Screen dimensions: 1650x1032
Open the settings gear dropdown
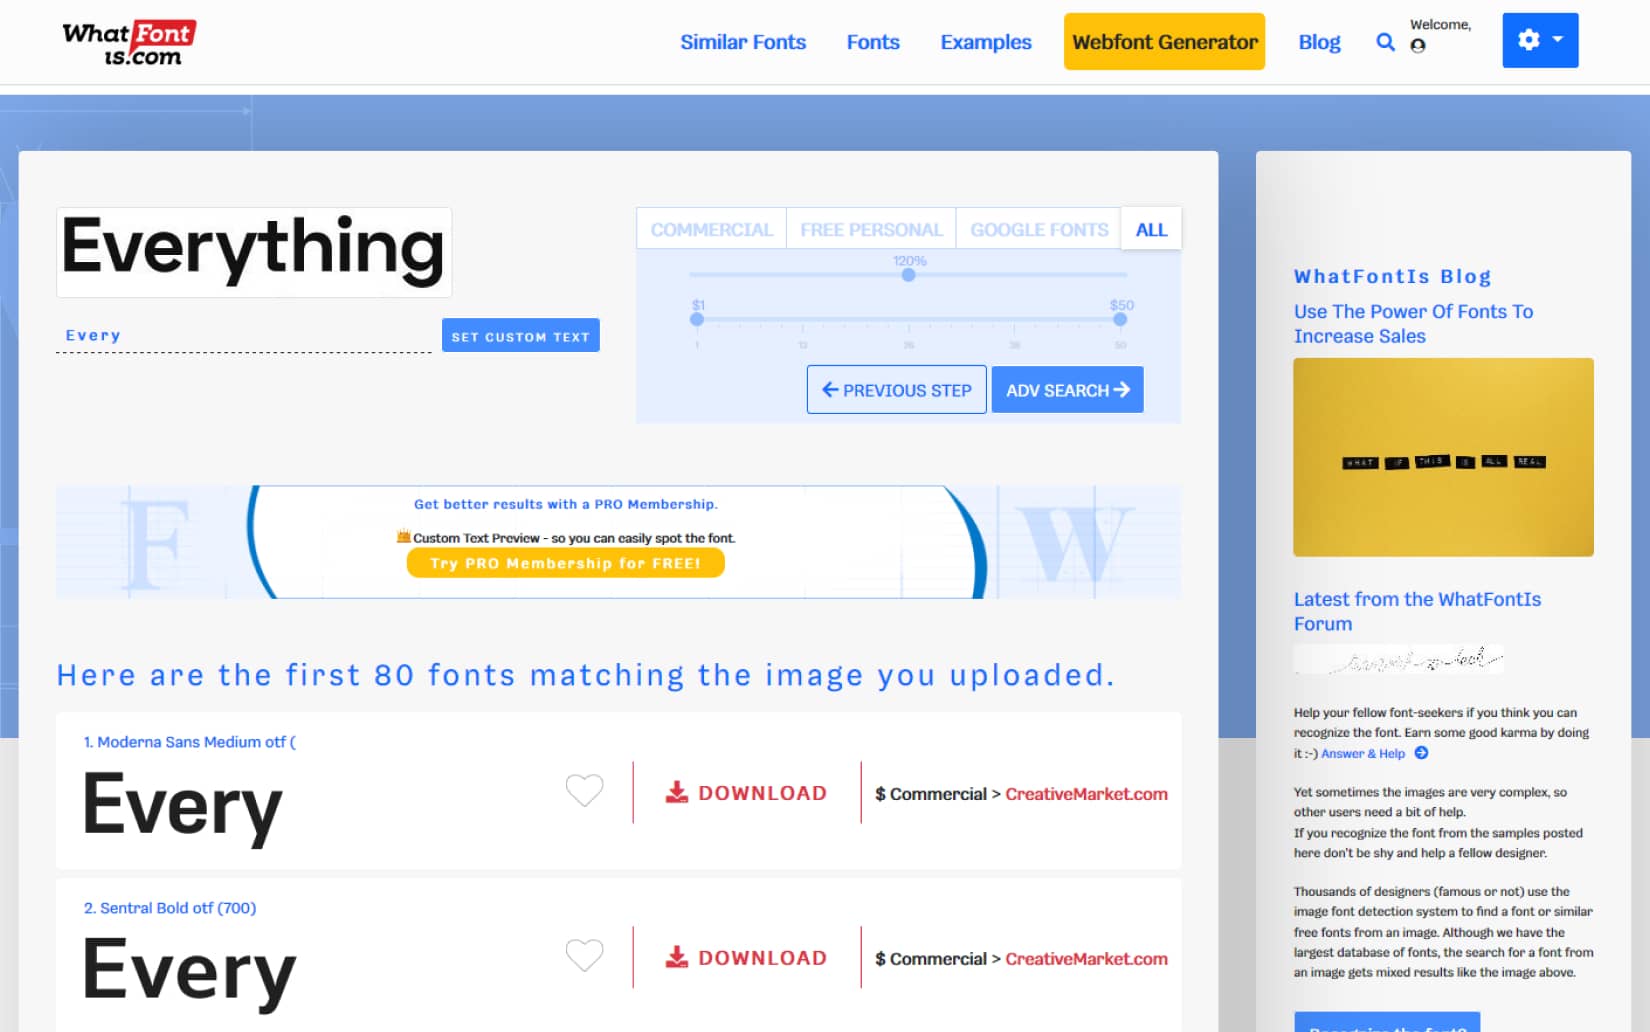[x=1539, y=40]
